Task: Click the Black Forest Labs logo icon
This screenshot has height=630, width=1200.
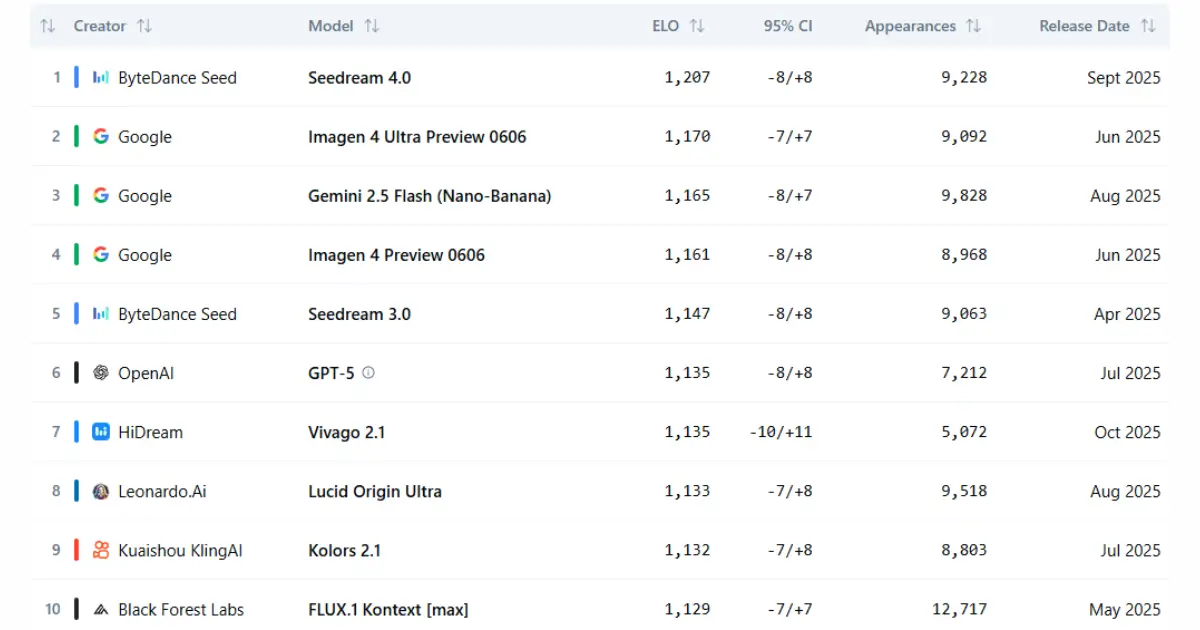Action: (101, 609)
